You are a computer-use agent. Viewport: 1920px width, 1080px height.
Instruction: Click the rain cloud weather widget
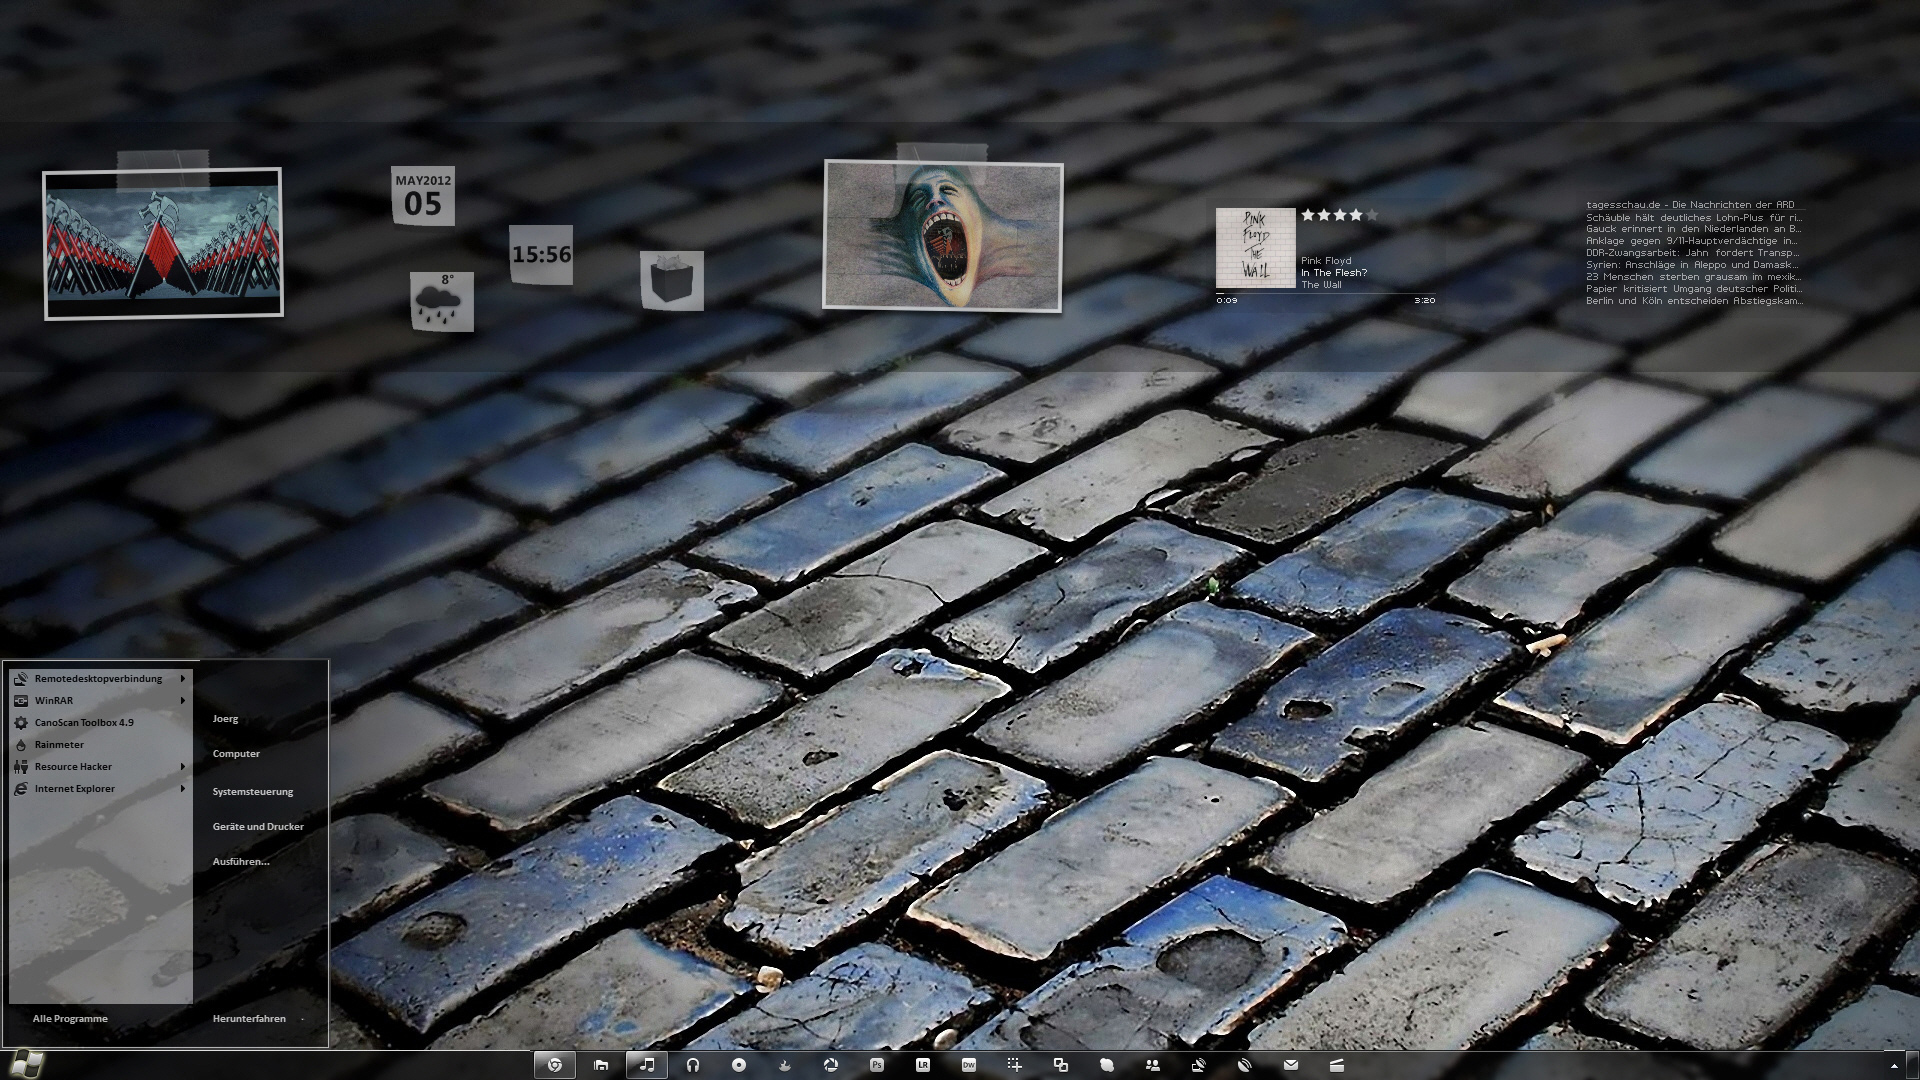[x=442, y=301]
